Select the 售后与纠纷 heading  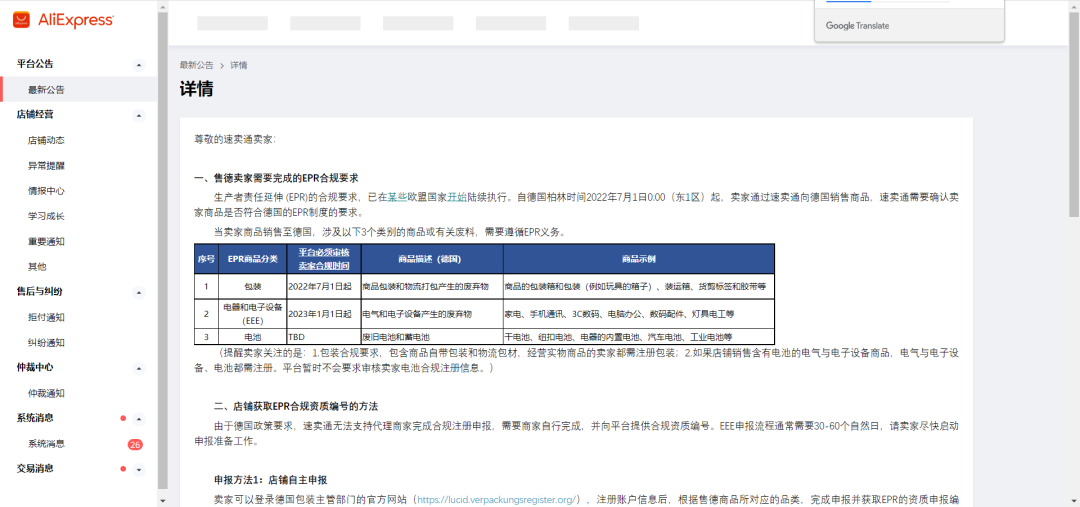click(x=40, y=292)
